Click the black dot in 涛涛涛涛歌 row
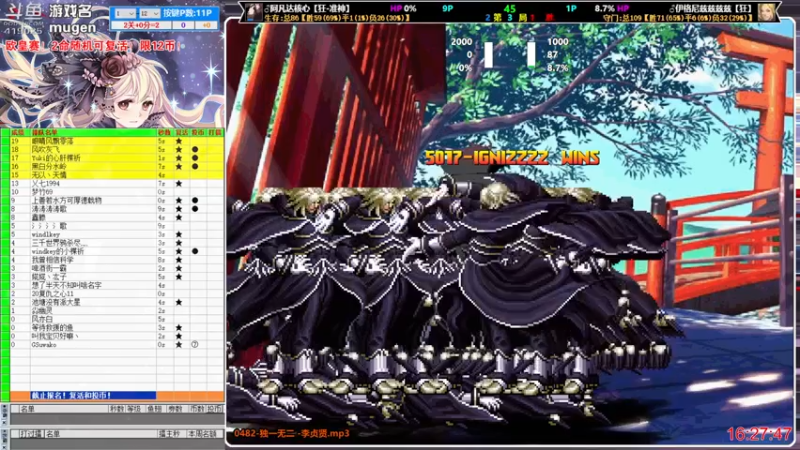Viewport: 800px width, 450px height. tap(195, 209)
